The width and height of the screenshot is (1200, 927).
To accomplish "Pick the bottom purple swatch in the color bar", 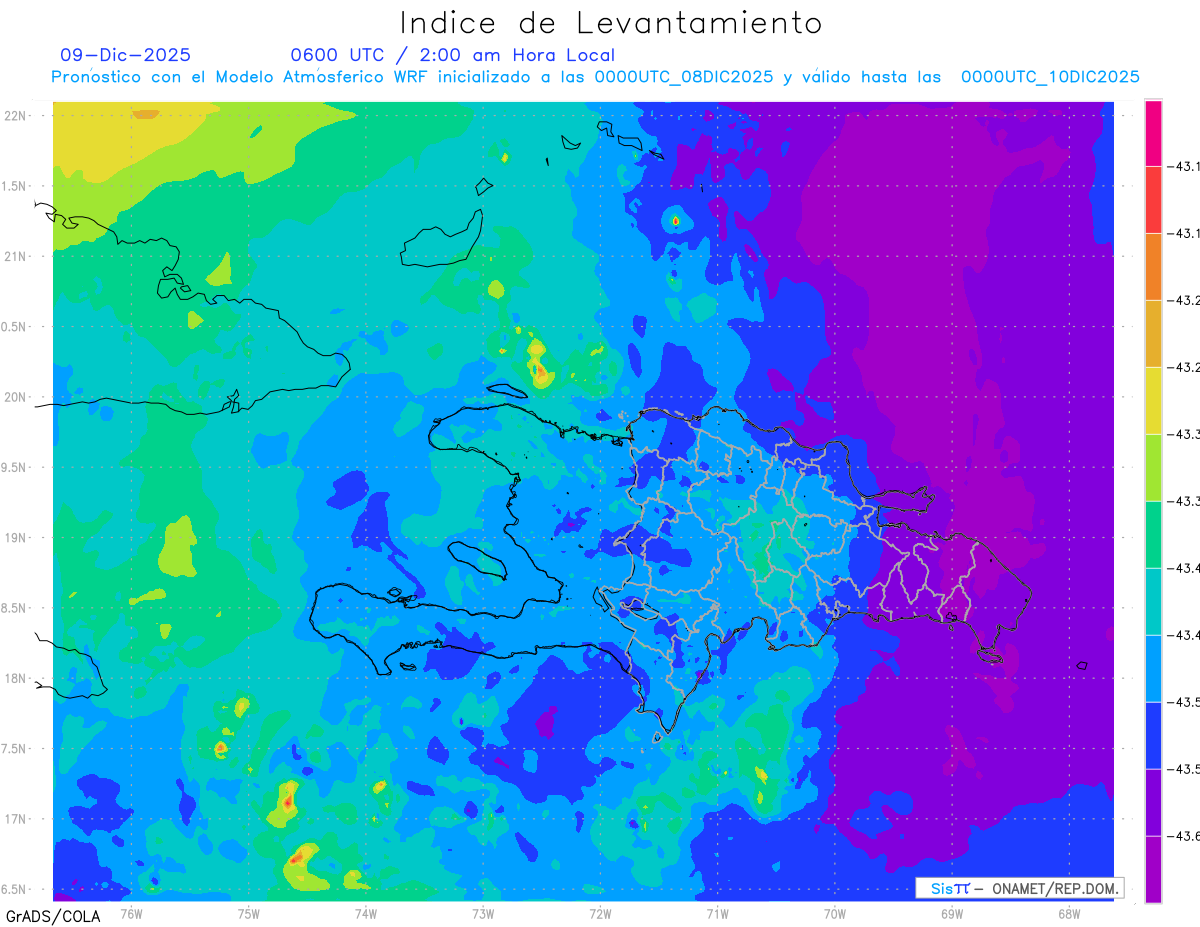I will click(1153, 870).
